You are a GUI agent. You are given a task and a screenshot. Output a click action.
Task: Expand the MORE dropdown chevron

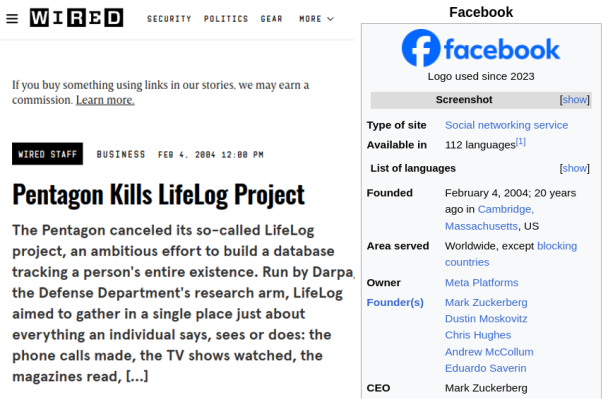(330, 19)
